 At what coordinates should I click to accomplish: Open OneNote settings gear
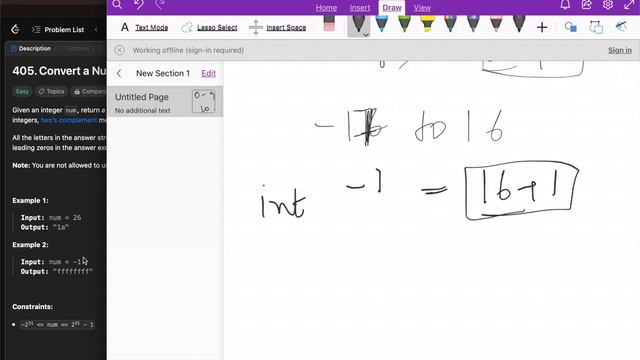pyautogui.click(x=608, y=4)
